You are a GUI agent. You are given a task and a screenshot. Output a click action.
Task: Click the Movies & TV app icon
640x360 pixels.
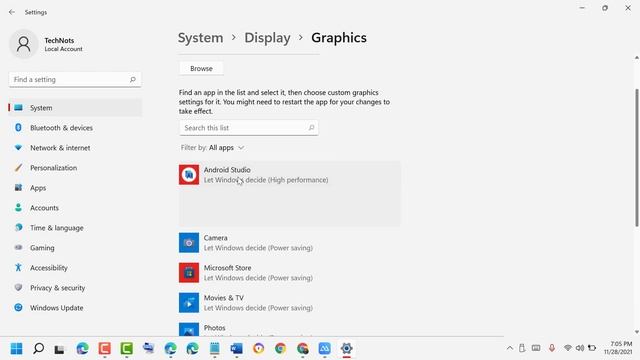189,303
